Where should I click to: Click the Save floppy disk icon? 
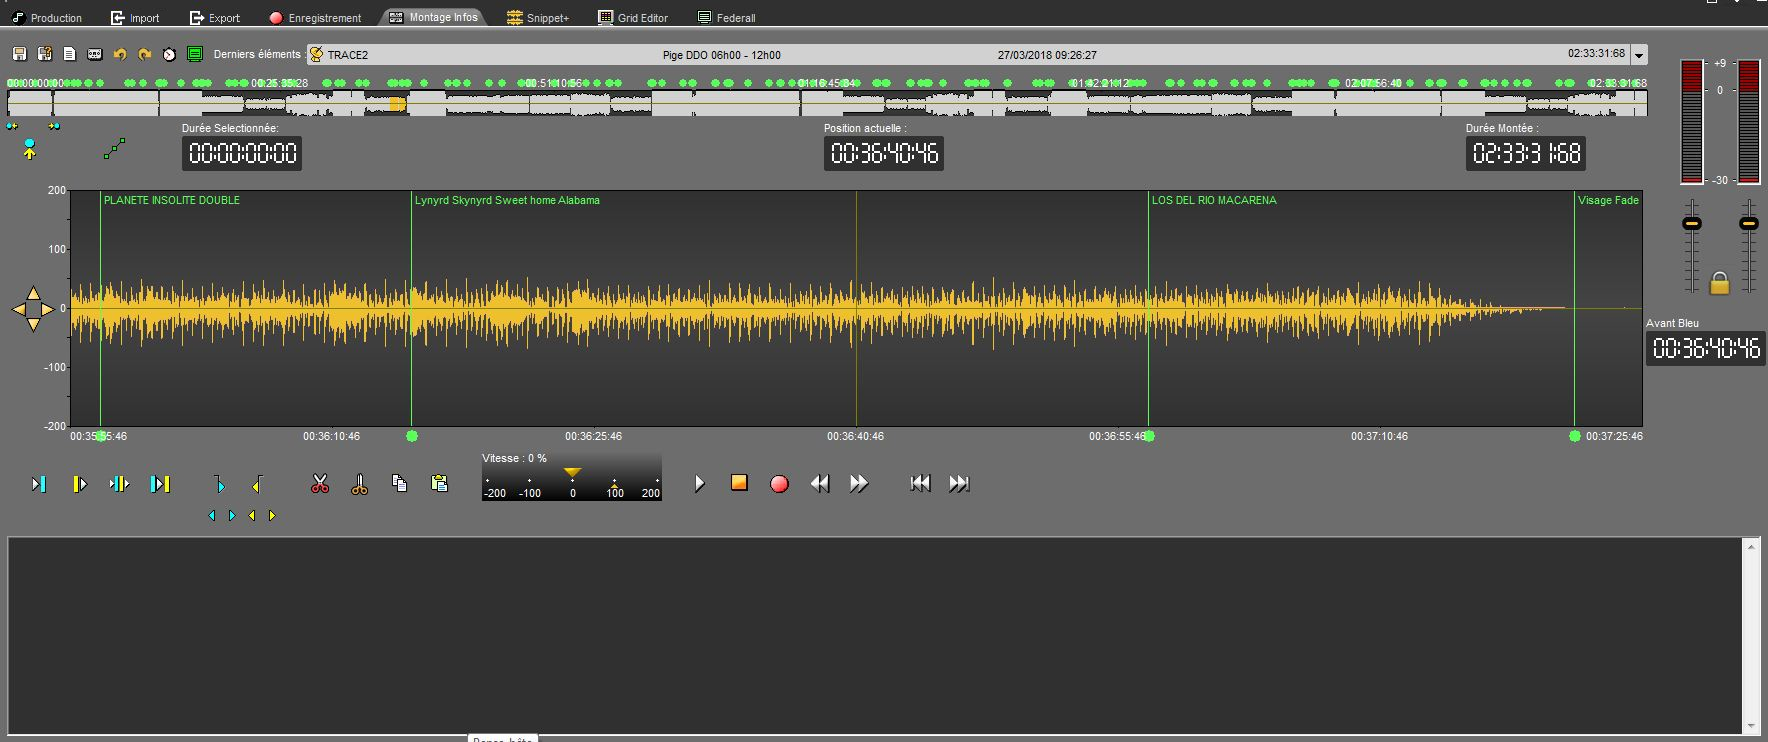(19, 54)
